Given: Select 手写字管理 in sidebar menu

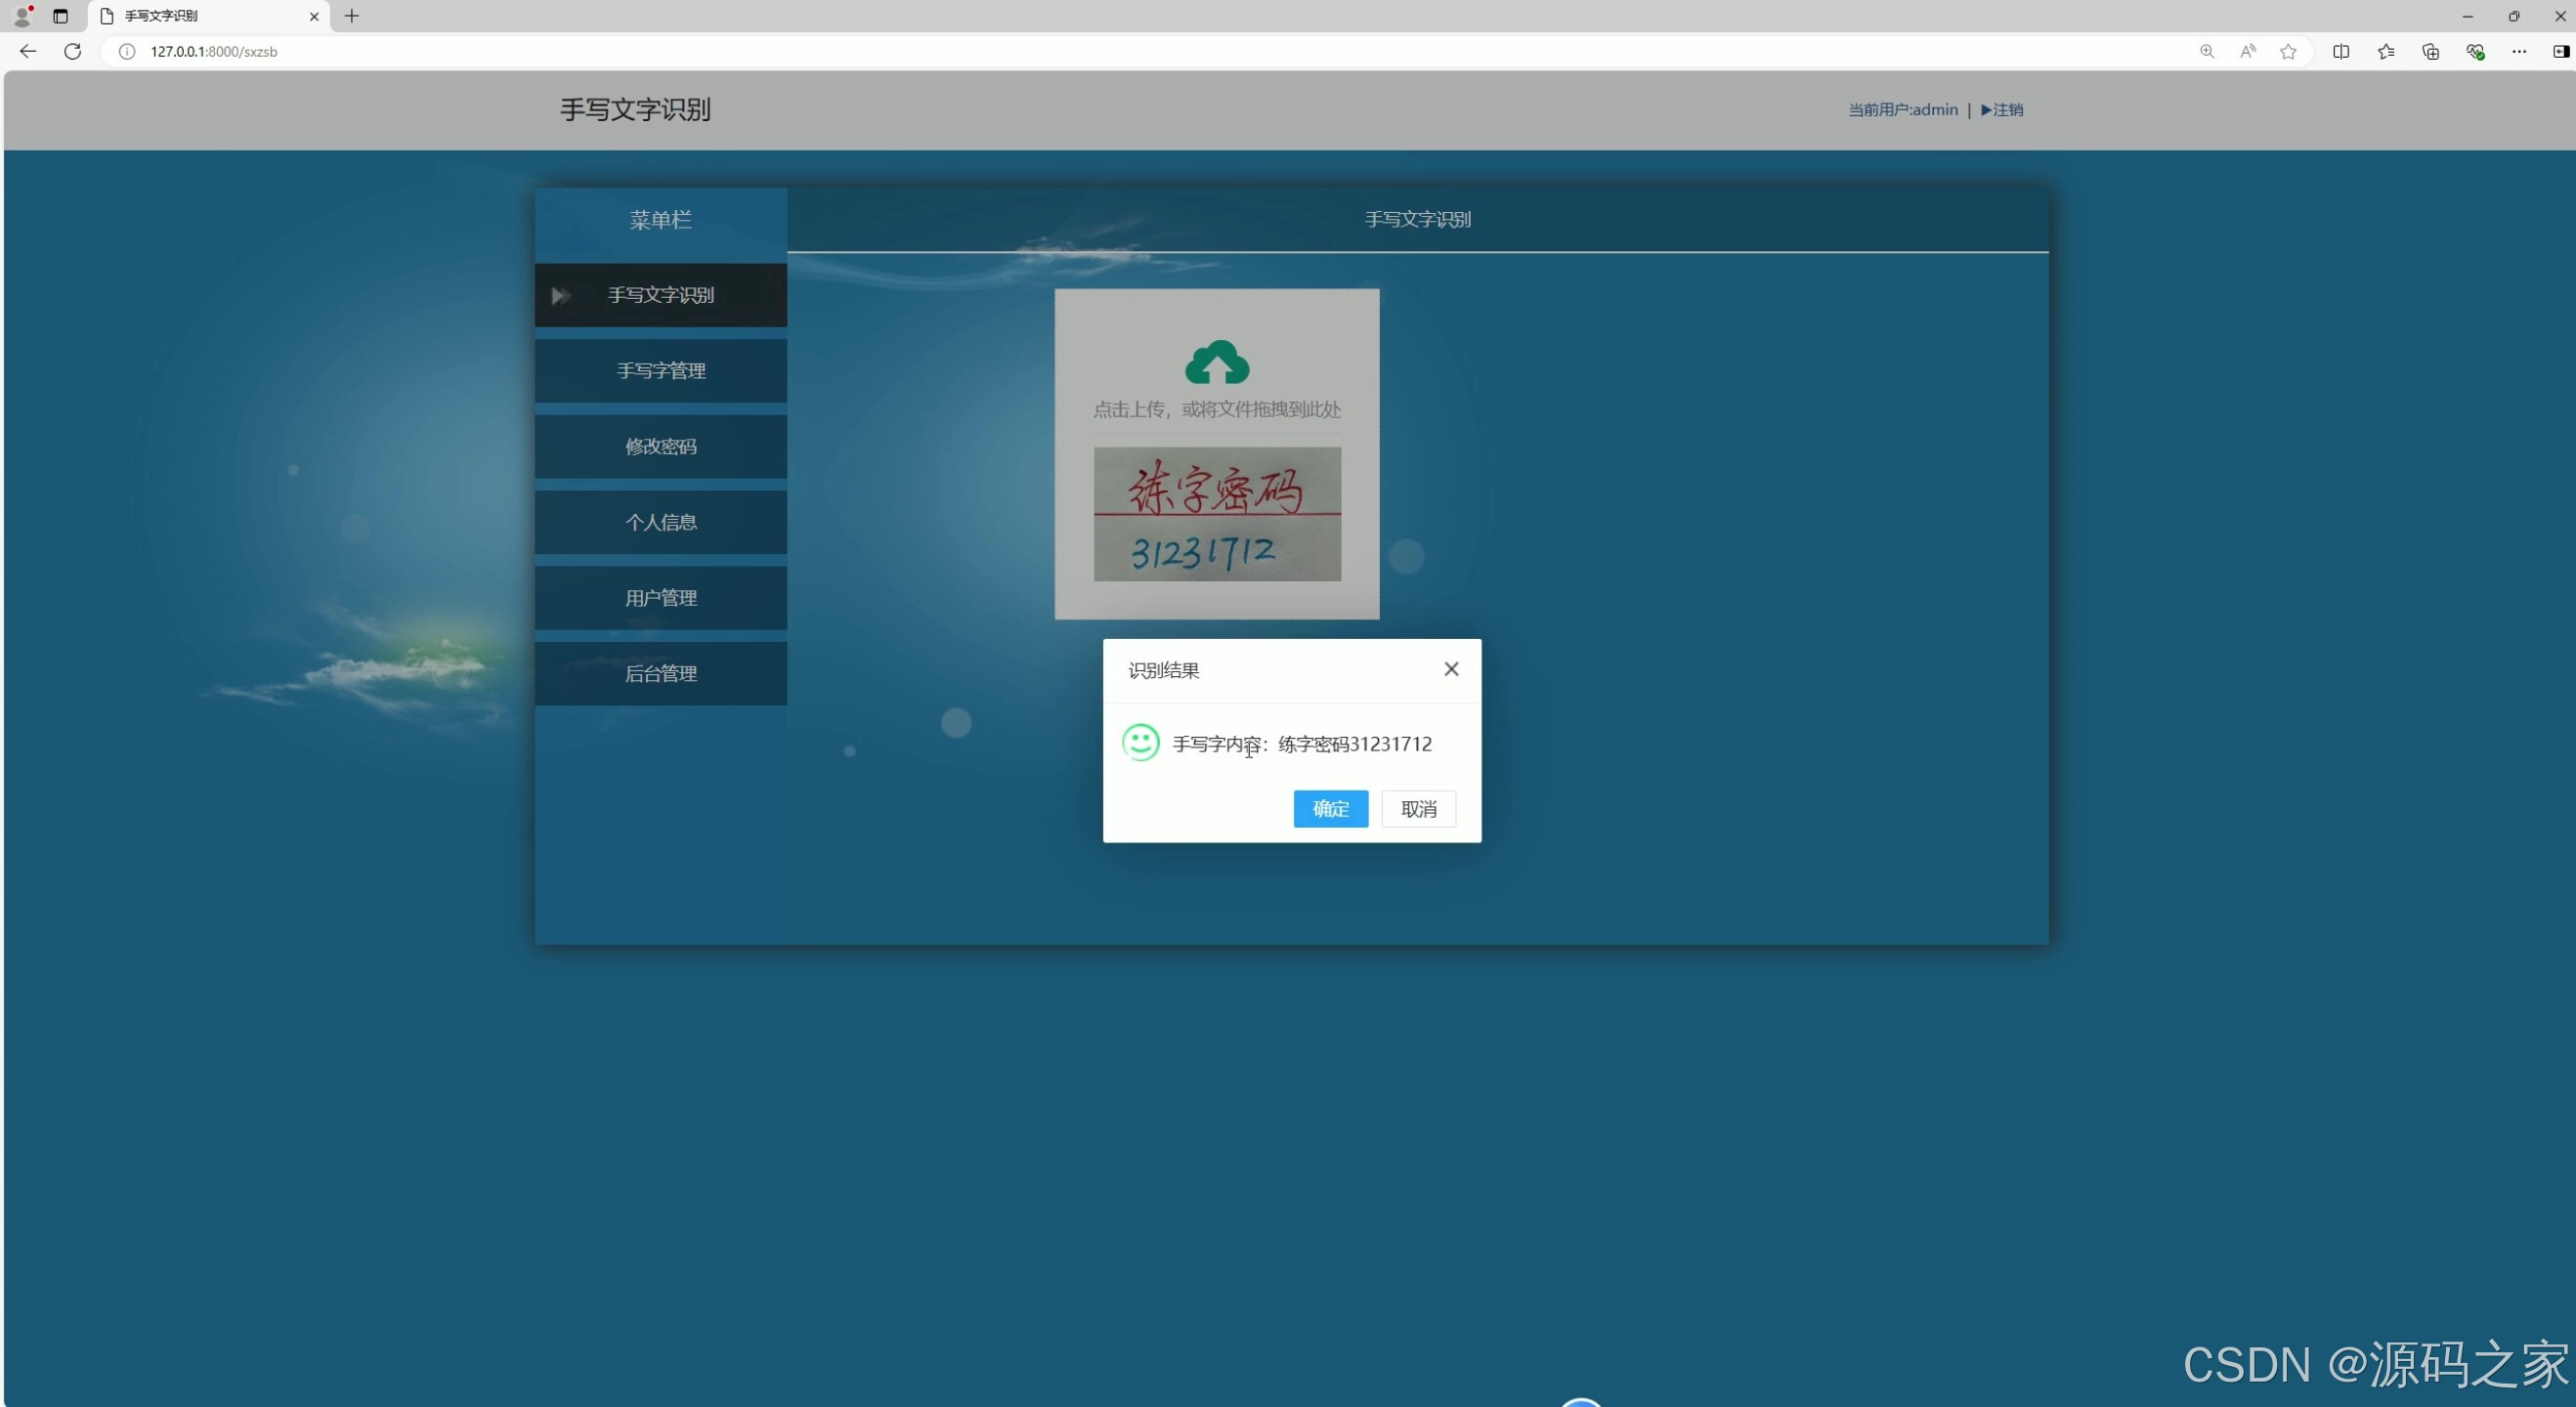Looking at the screenshot, I should coord(660,371).
